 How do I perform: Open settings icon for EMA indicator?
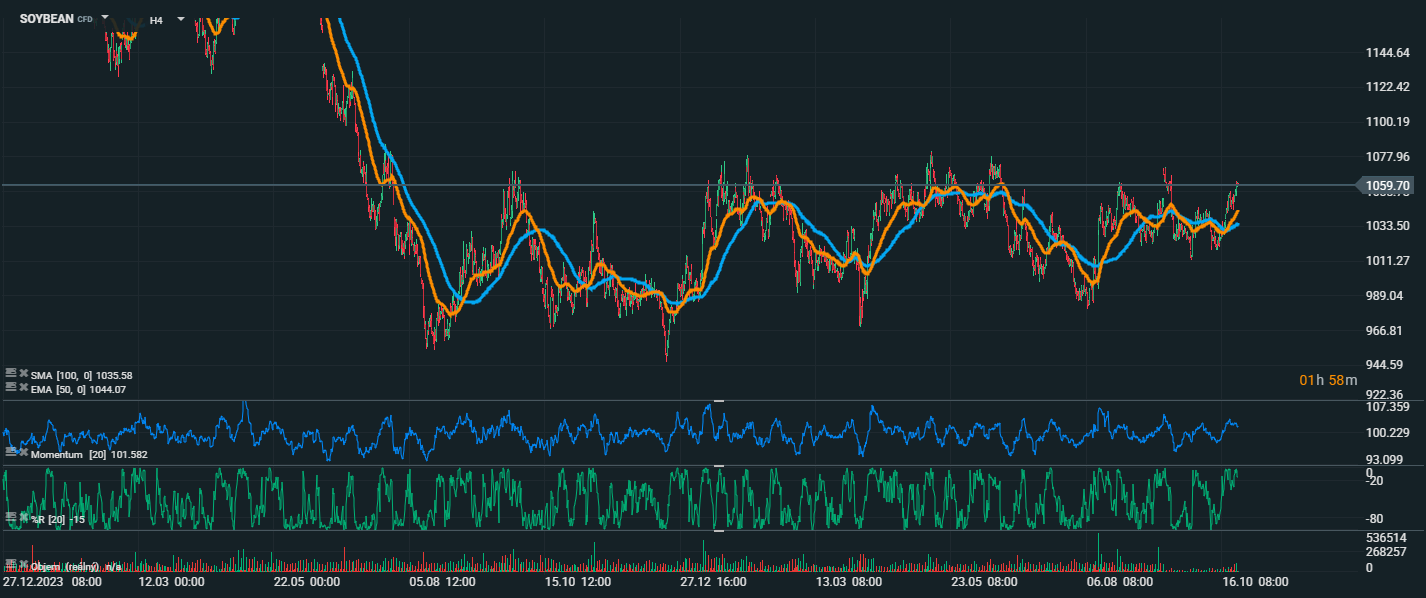pos(11,388)
